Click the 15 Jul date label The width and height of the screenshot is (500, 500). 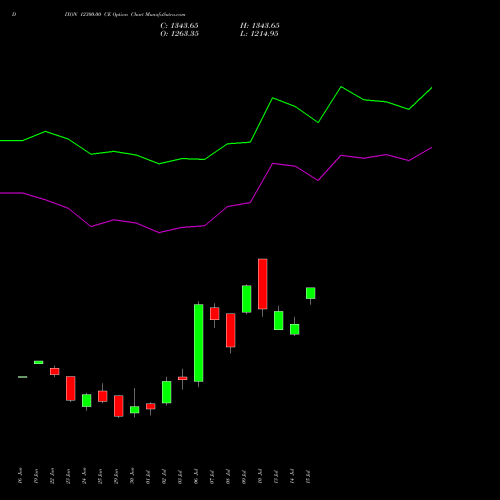point(308,476)
